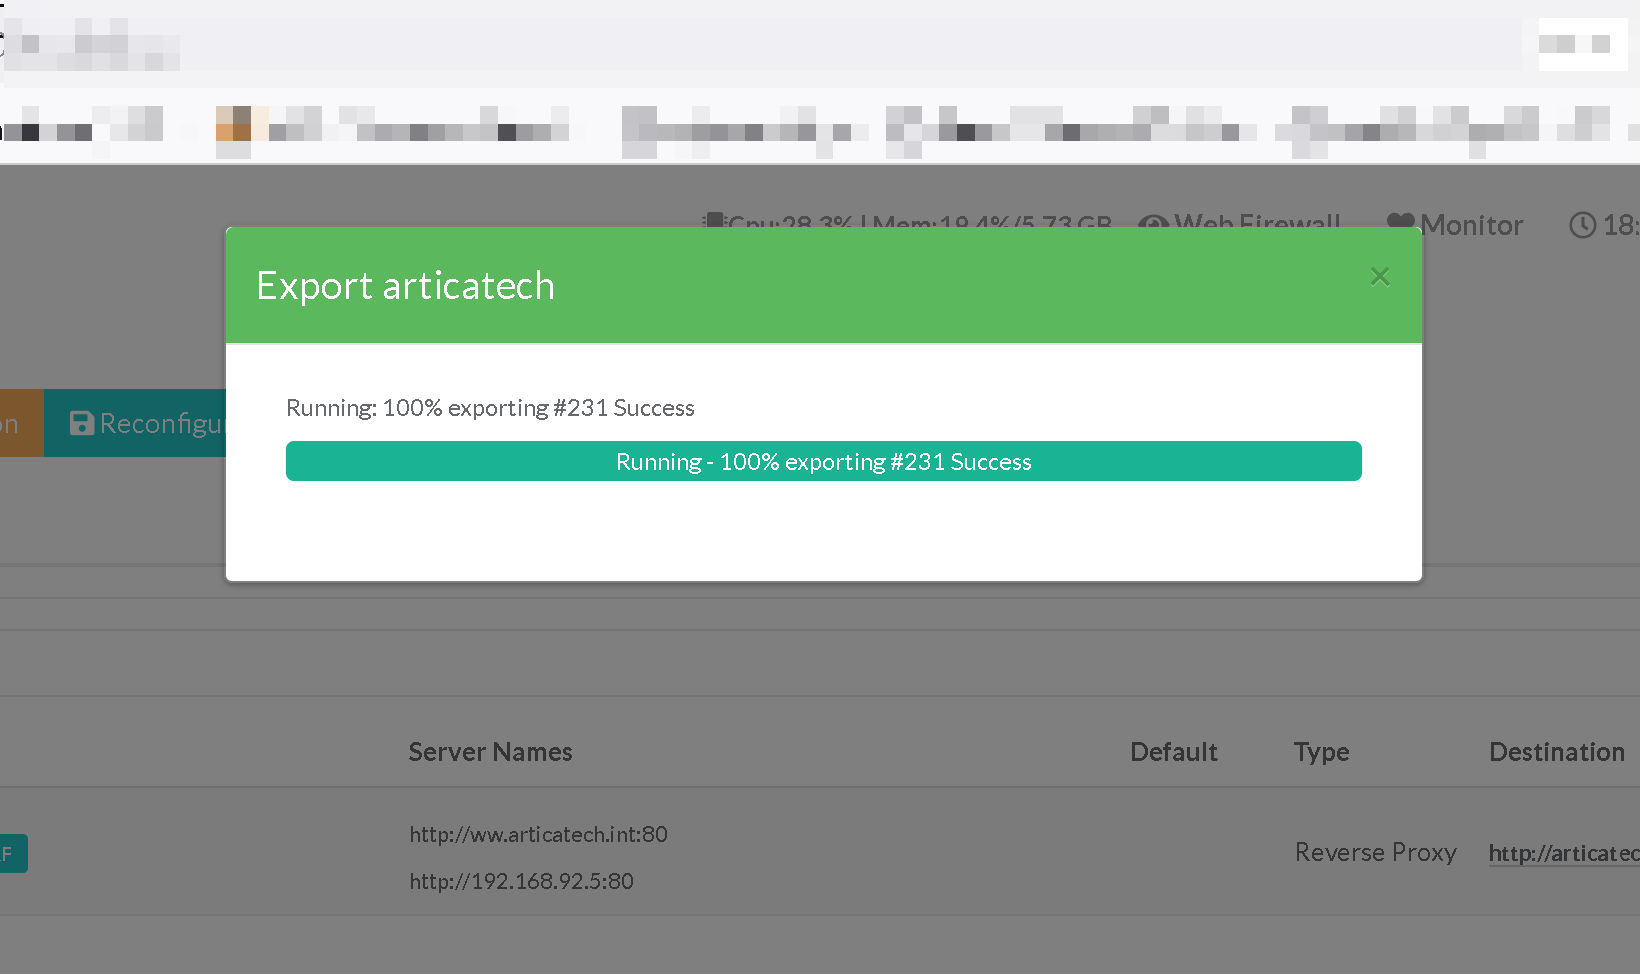1640x974 pixels.
Task: Select the http://192.168.92.5:80 server name
Action: [x=521, y=881]
